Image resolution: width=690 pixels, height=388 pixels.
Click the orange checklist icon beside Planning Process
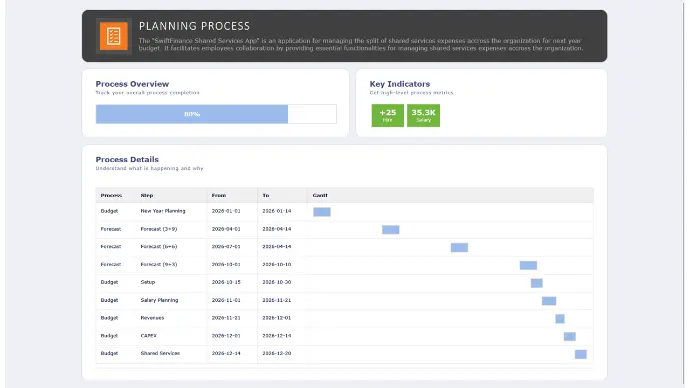[114, 36]
